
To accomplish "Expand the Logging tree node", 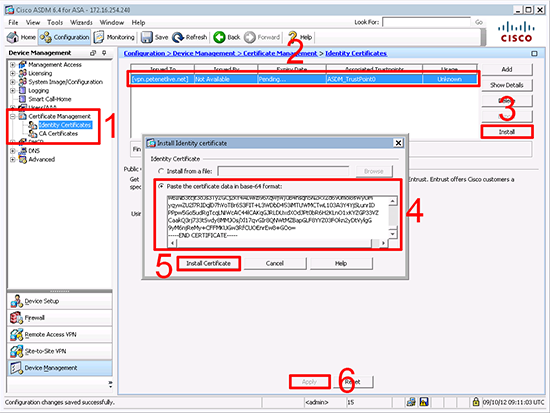I will point(13,90).
